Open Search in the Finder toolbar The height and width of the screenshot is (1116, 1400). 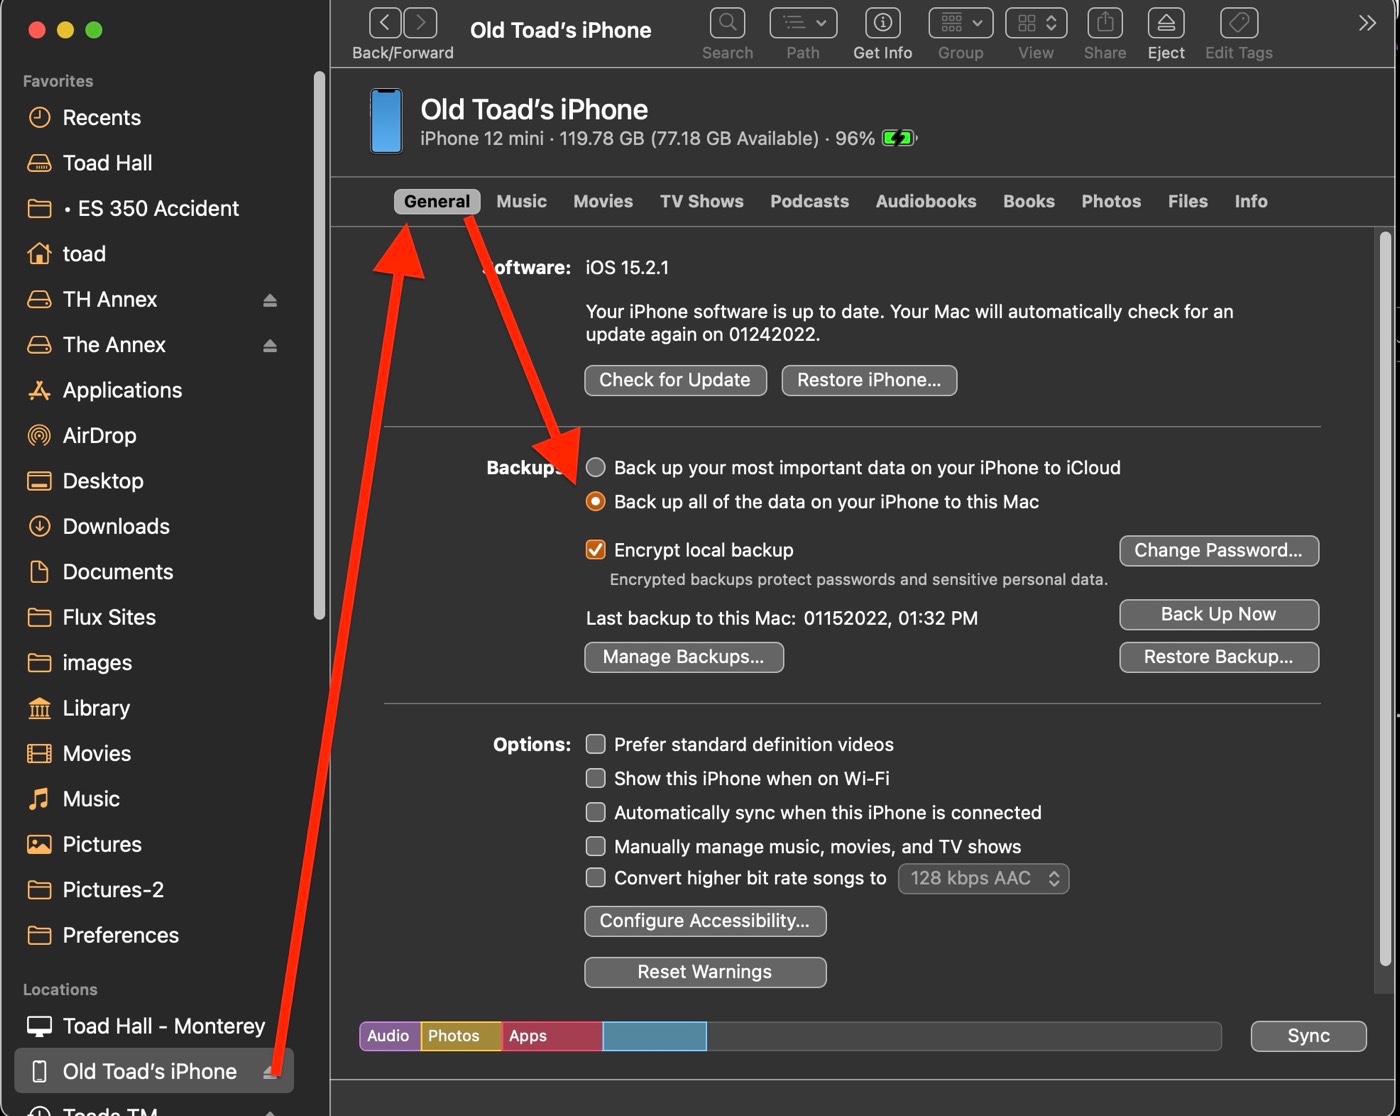click(727, 23)
